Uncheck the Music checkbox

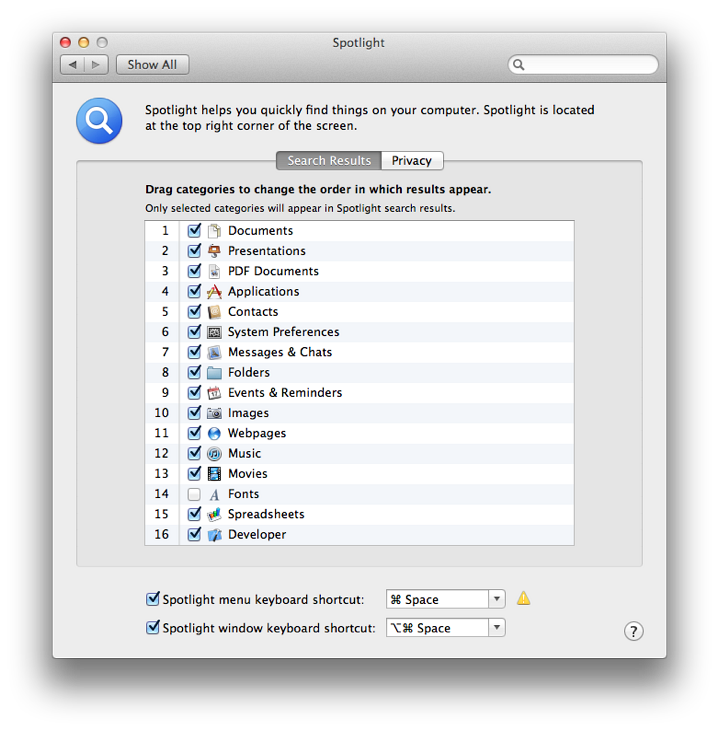point(194,454)
